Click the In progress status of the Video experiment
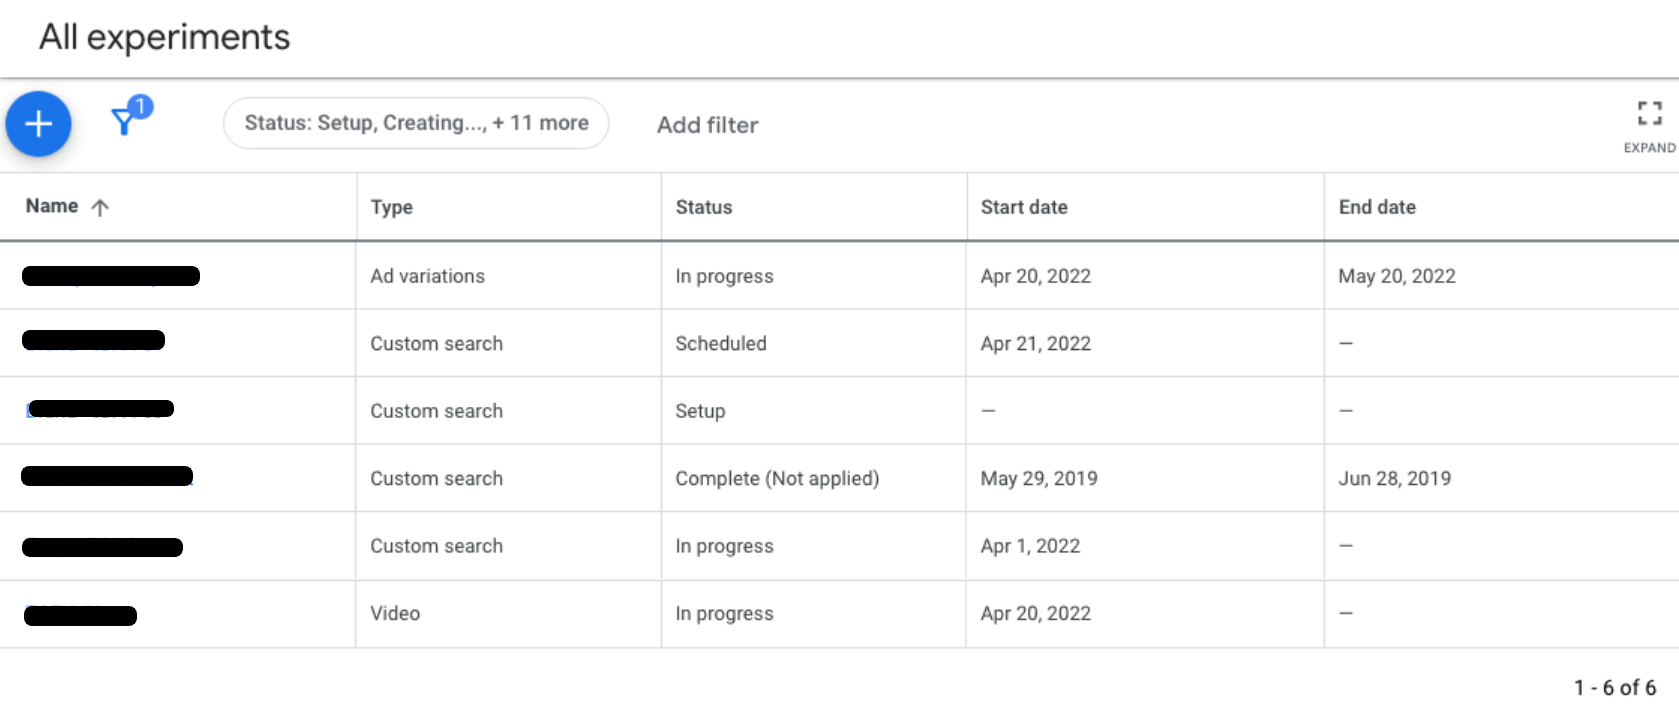The image size is (1679, 709). 724,613
